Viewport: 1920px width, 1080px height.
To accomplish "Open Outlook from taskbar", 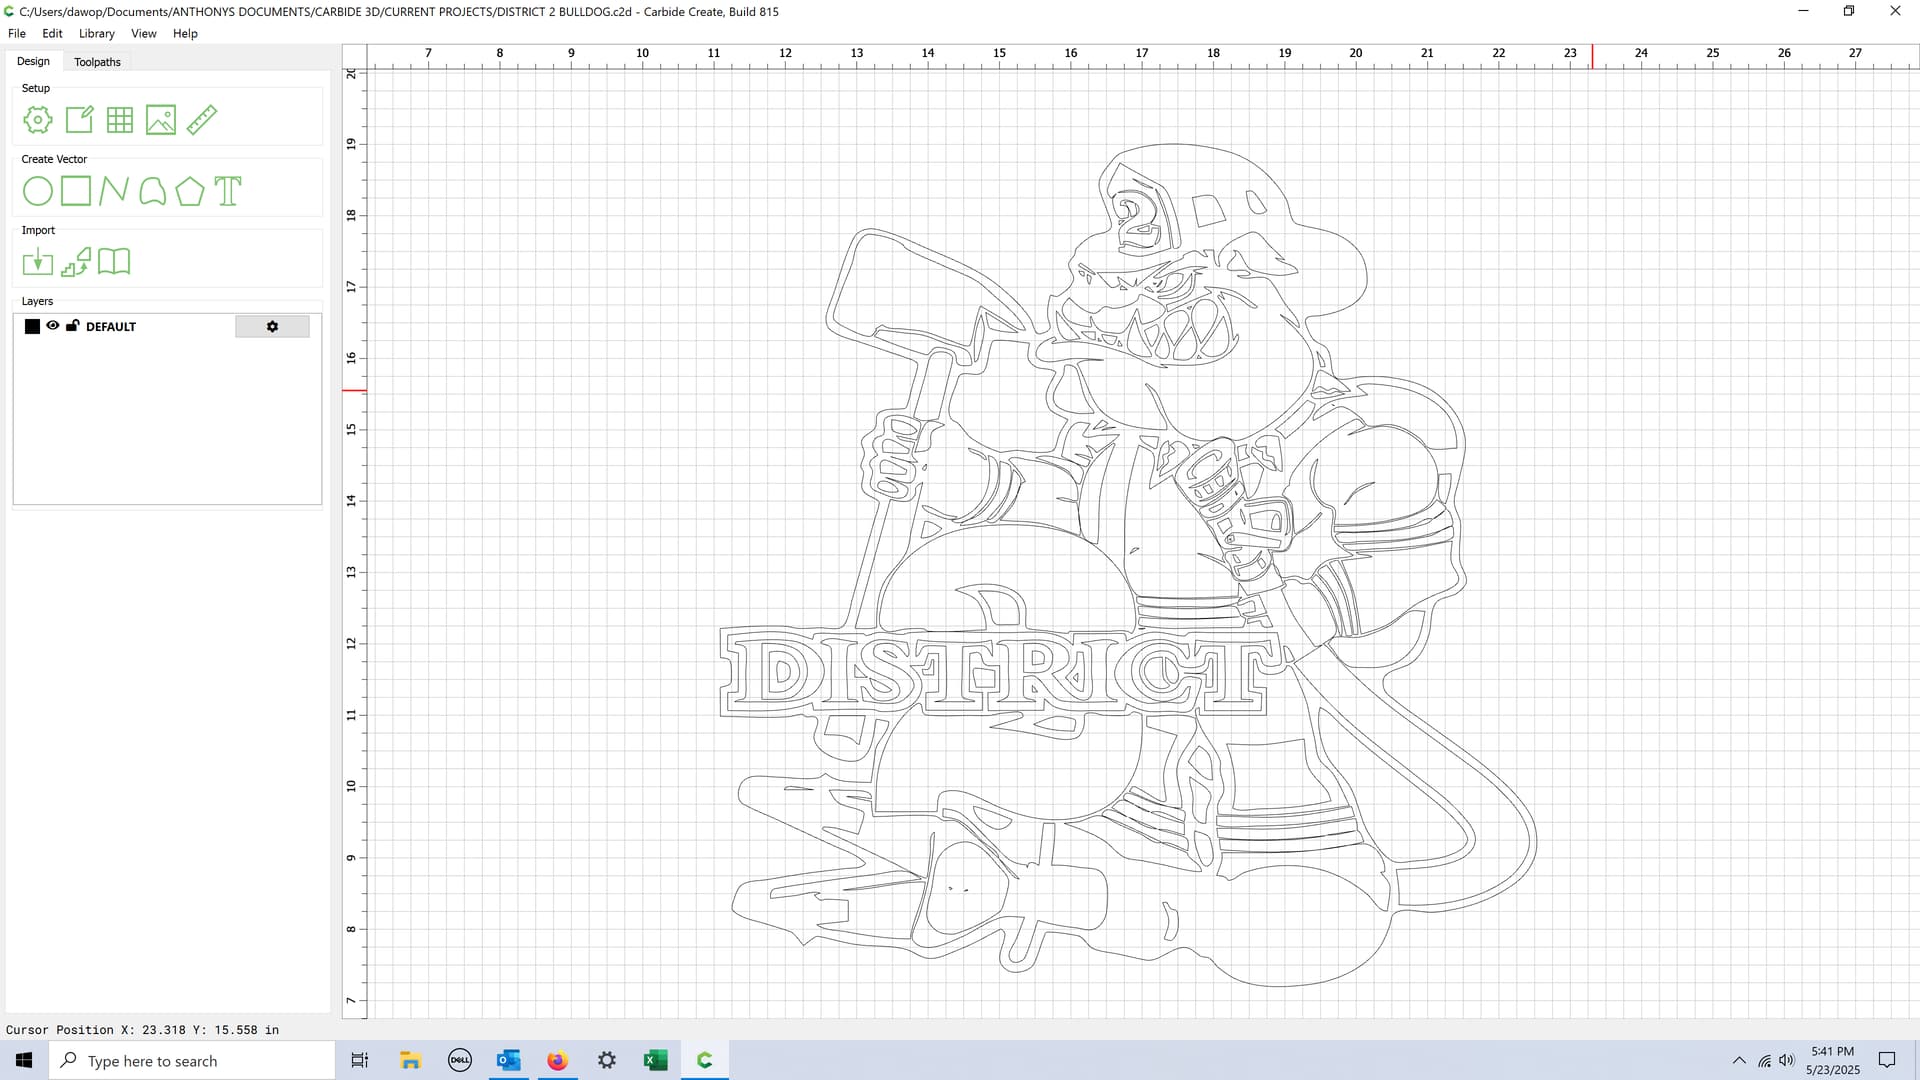I will [508, 1060].
